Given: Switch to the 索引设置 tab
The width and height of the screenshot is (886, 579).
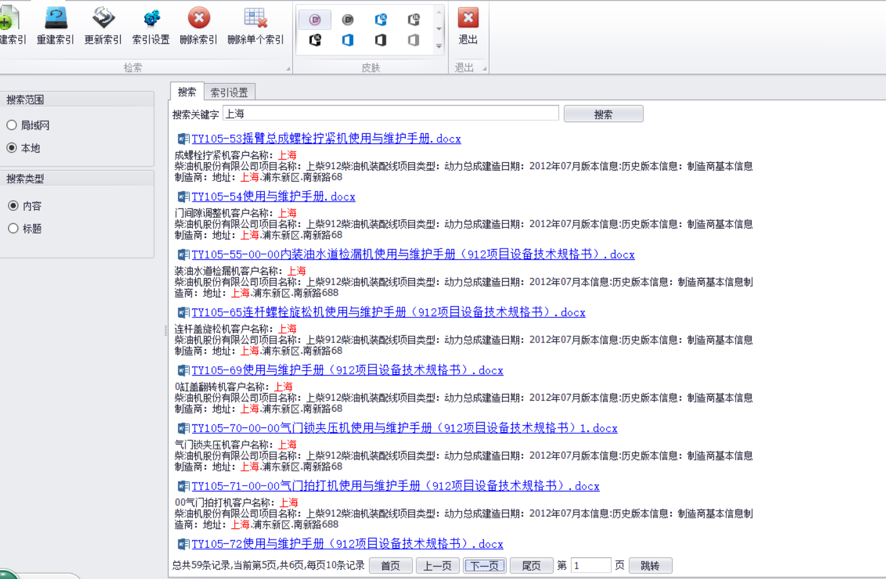Looking at the screenshot, I should pos(228,90).
